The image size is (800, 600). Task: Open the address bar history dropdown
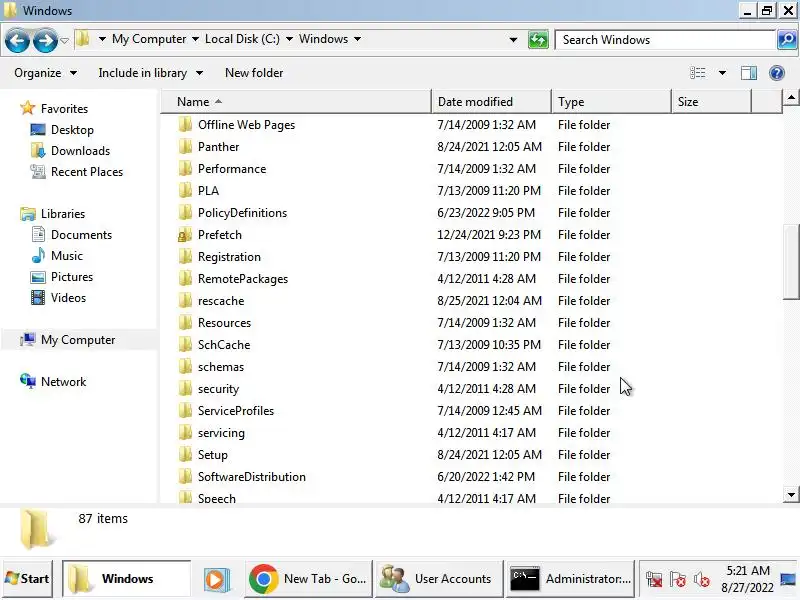pyautogui.click(x=513, y=39)
